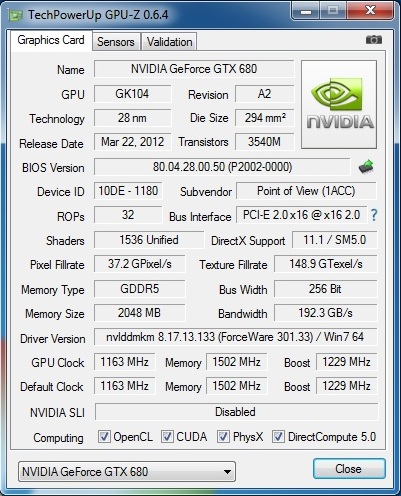401x496 pixels.
Task: Toggle the OpenCL checkbox
Action: pyautogui.click(x=104, y=437)
